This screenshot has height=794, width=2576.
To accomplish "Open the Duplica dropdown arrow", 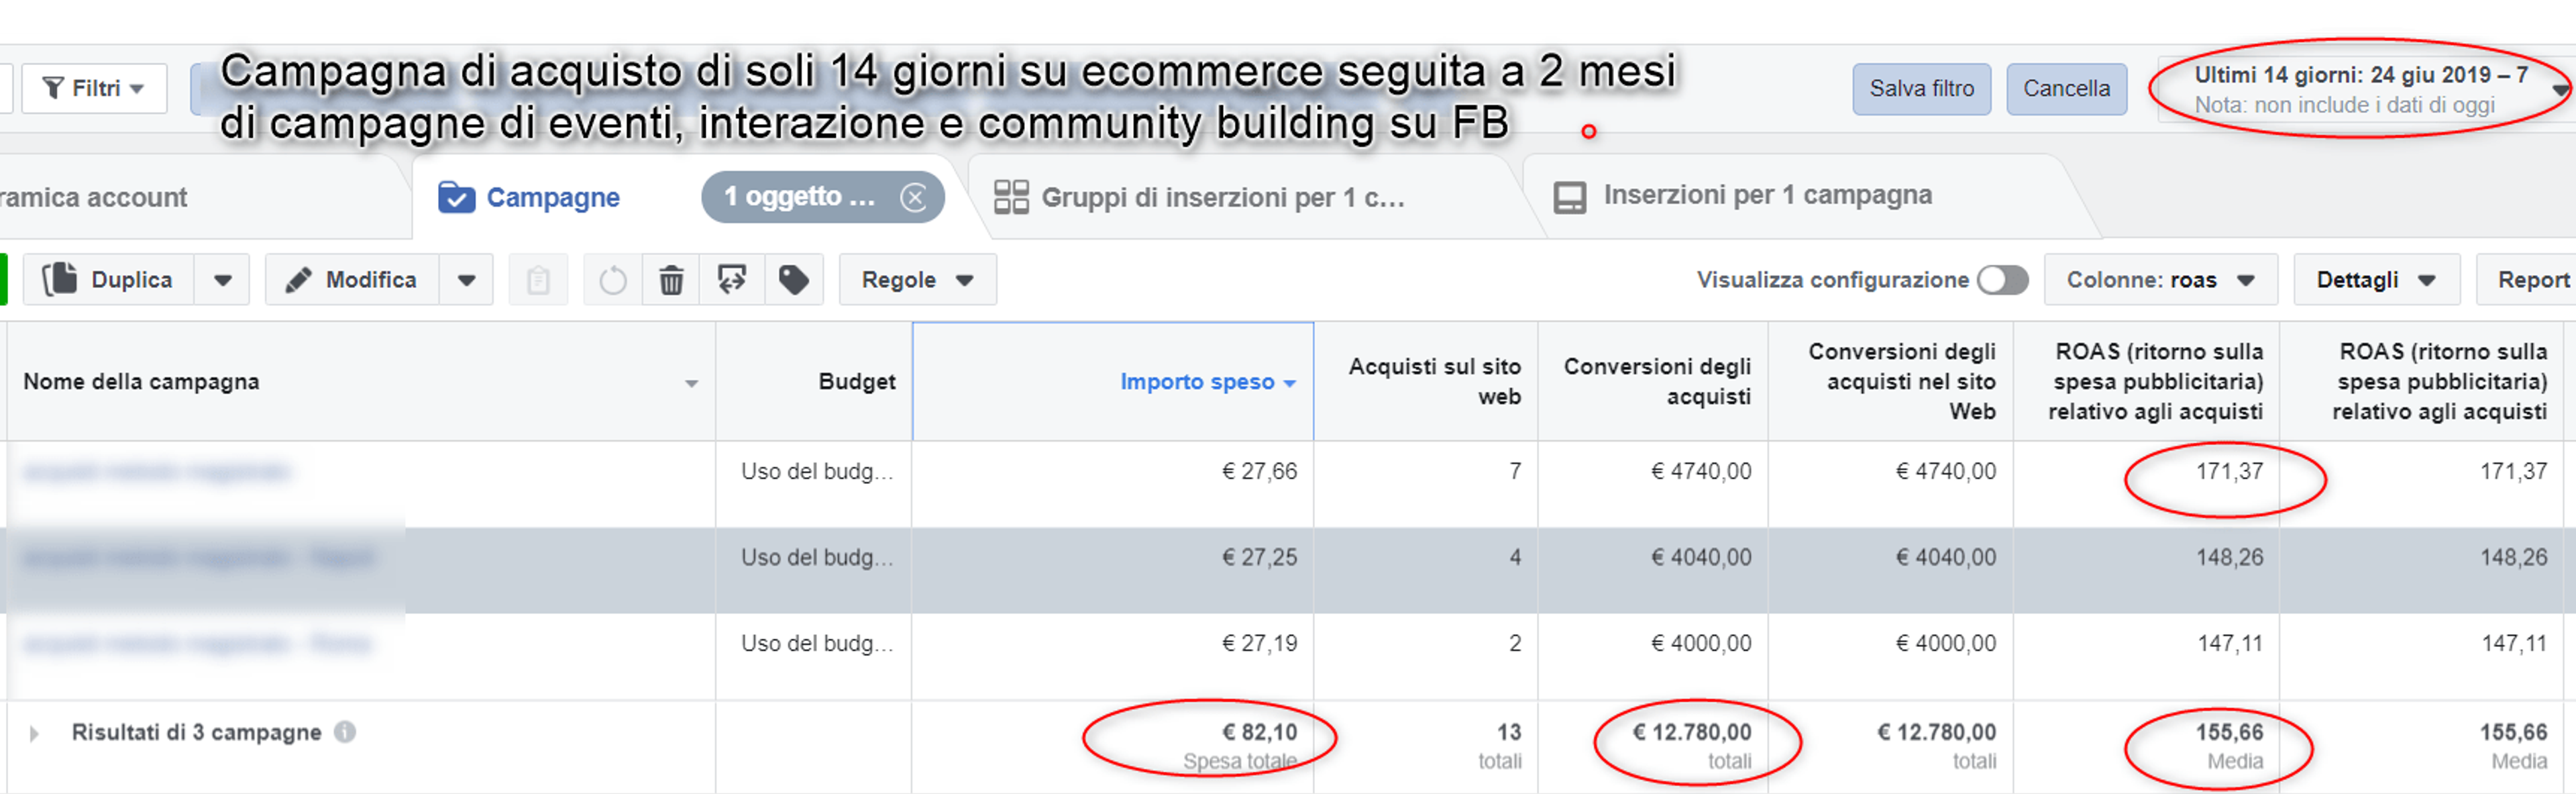I will [x=223, y=280].
